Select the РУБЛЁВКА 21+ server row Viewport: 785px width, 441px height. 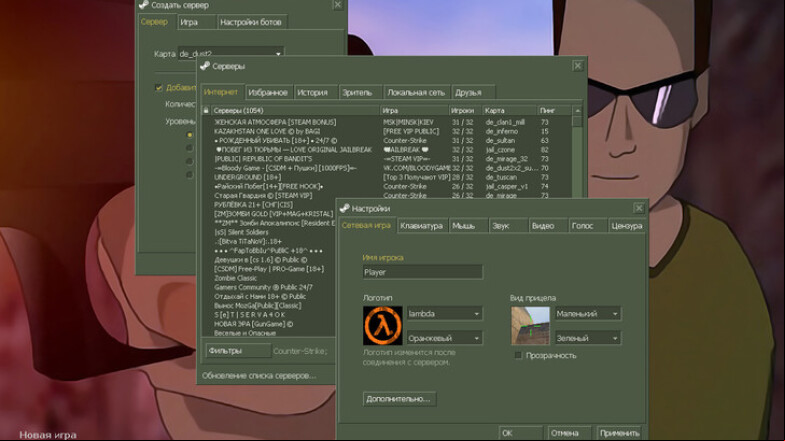pos(269,205)
